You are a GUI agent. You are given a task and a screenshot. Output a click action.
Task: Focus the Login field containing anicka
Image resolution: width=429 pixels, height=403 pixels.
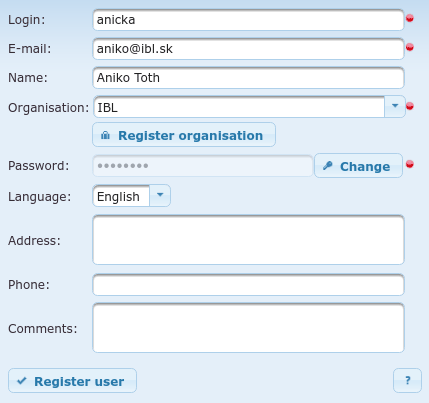[248, 20]
